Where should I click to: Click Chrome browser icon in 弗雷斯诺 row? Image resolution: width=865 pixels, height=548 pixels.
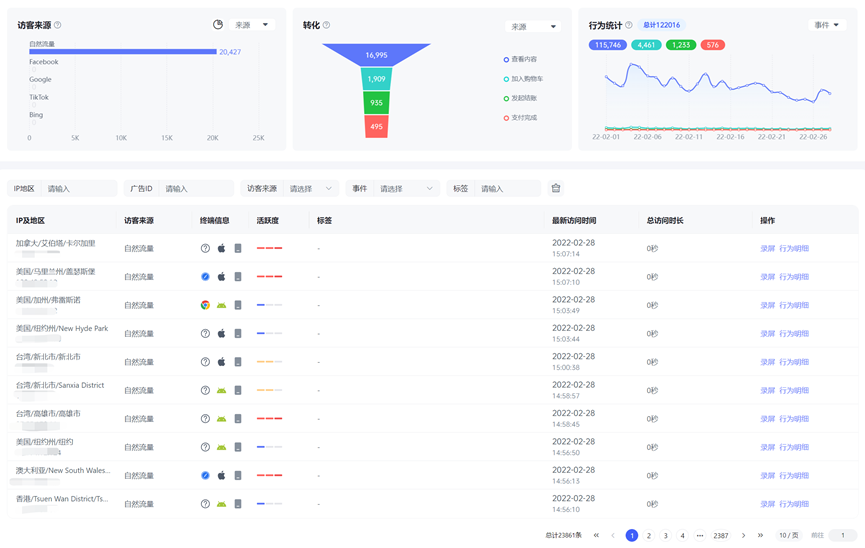[x=205, y=305]
